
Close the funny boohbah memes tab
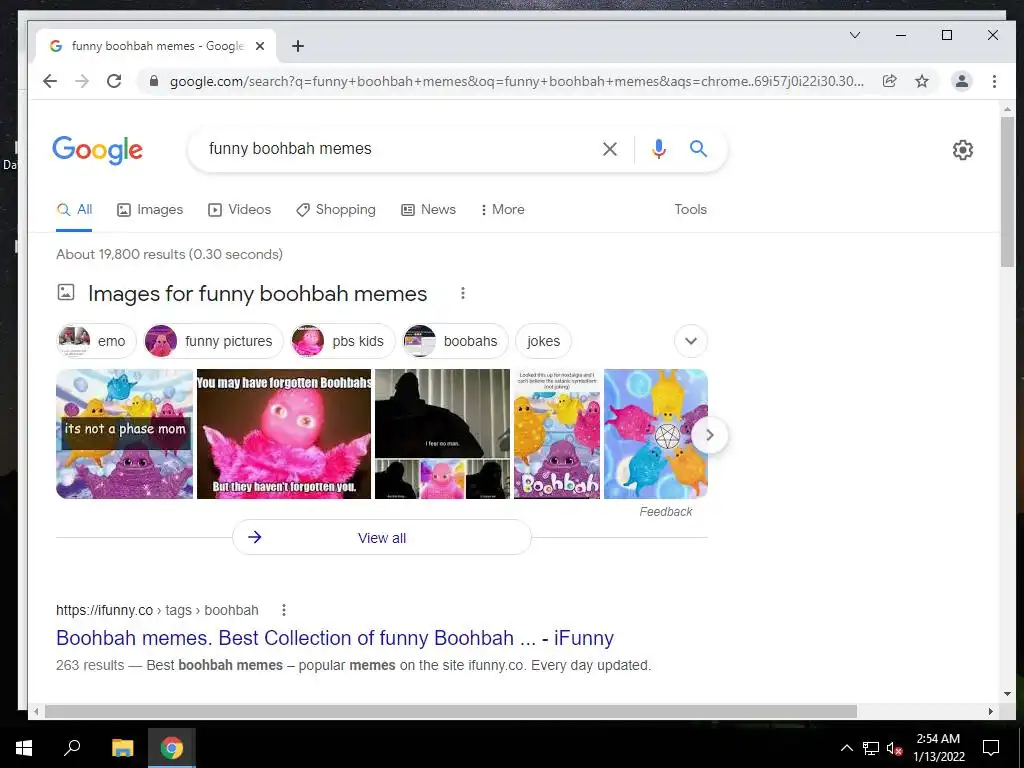(x=260, y=46)
